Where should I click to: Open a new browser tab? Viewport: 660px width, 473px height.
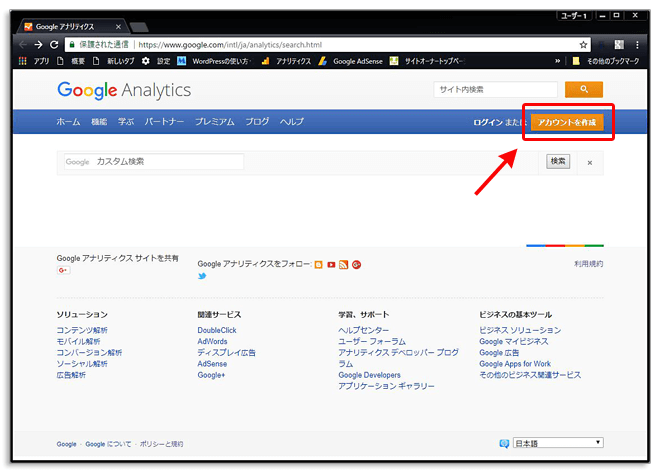click(139, 28)
